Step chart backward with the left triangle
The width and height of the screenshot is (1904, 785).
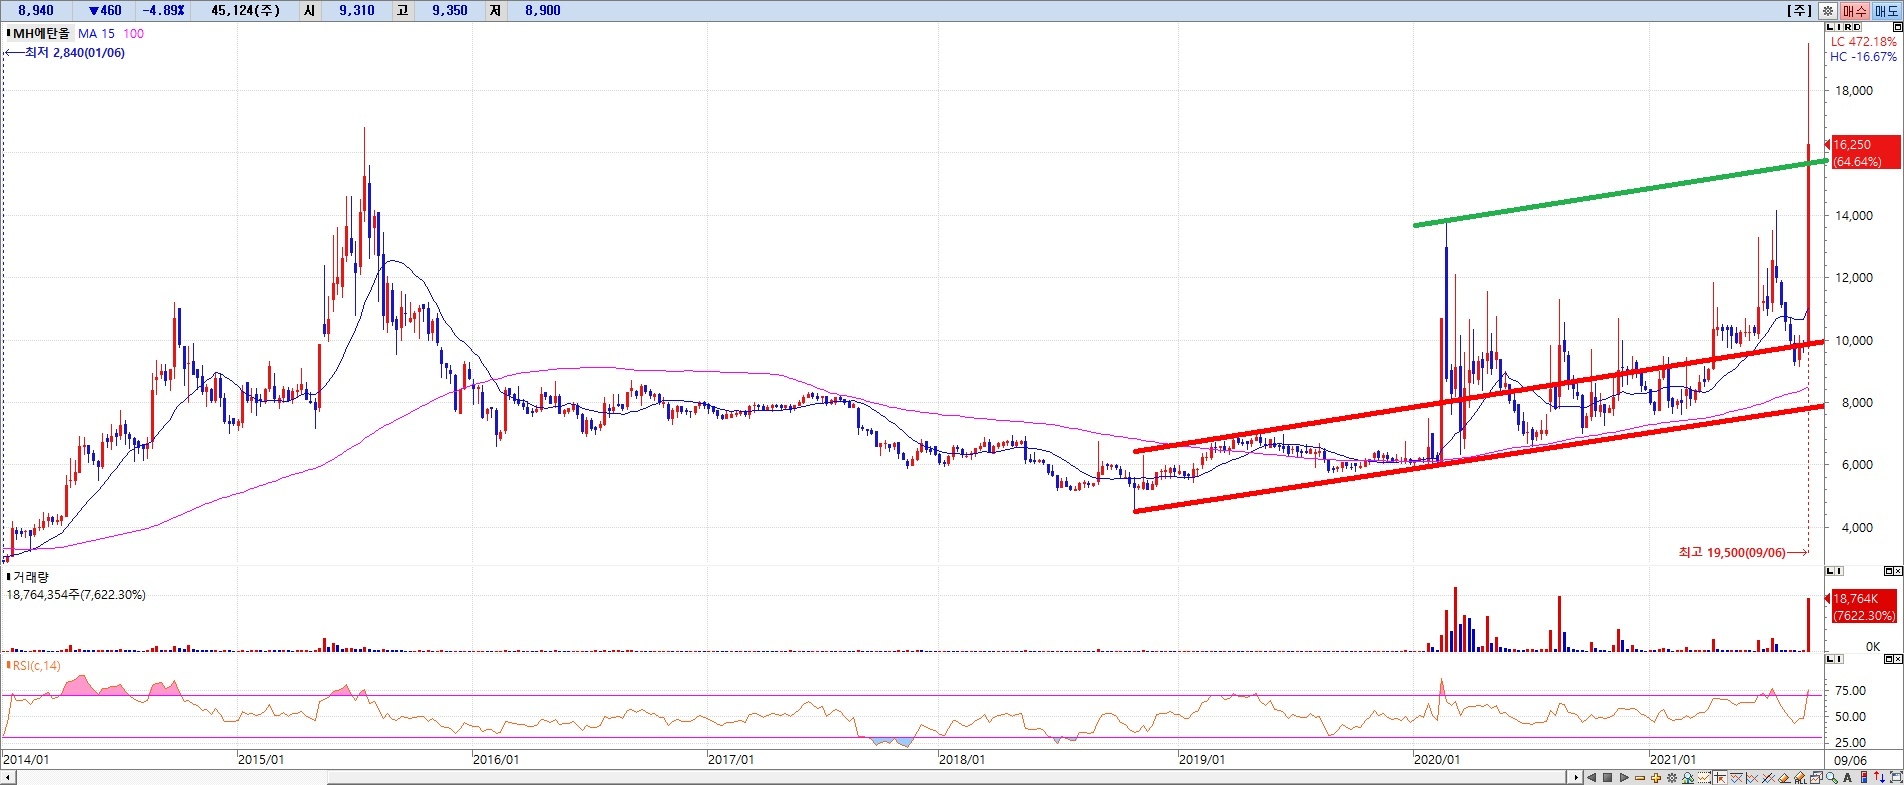point(1592,777)
